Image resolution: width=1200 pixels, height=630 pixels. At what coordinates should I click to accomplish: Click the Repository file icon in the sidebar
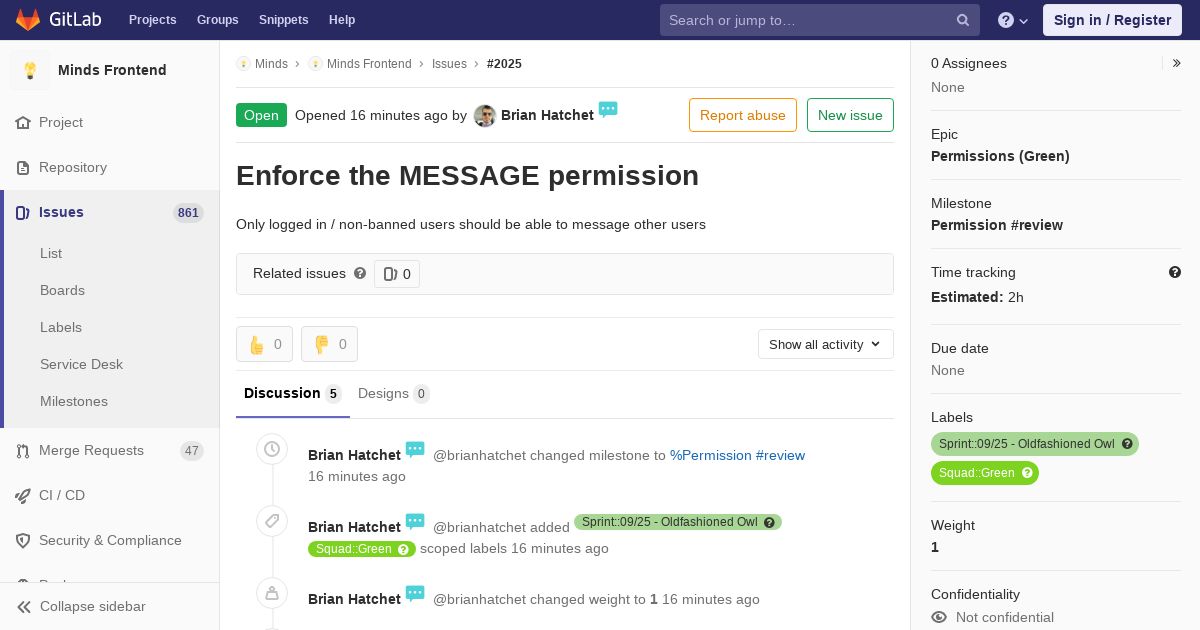tap(23, 168)
